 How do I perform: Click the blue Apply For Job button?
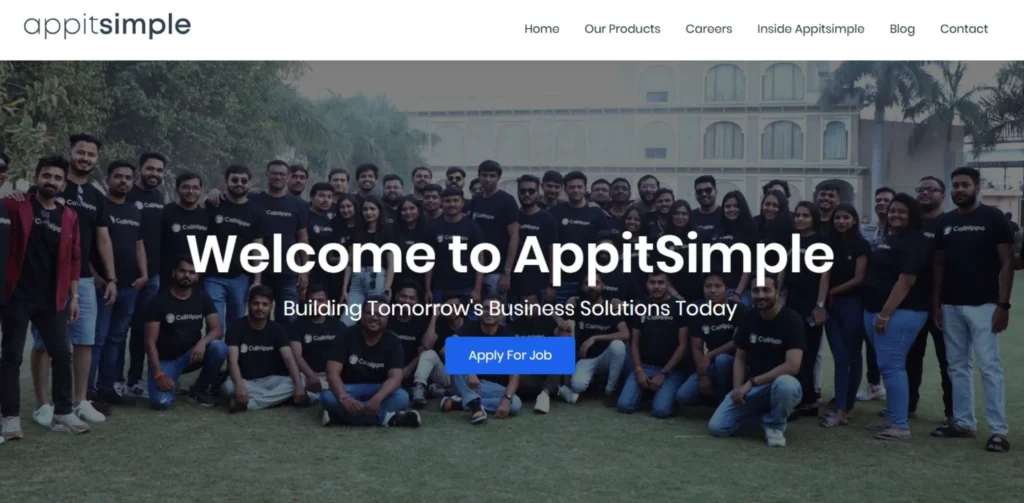510,355
